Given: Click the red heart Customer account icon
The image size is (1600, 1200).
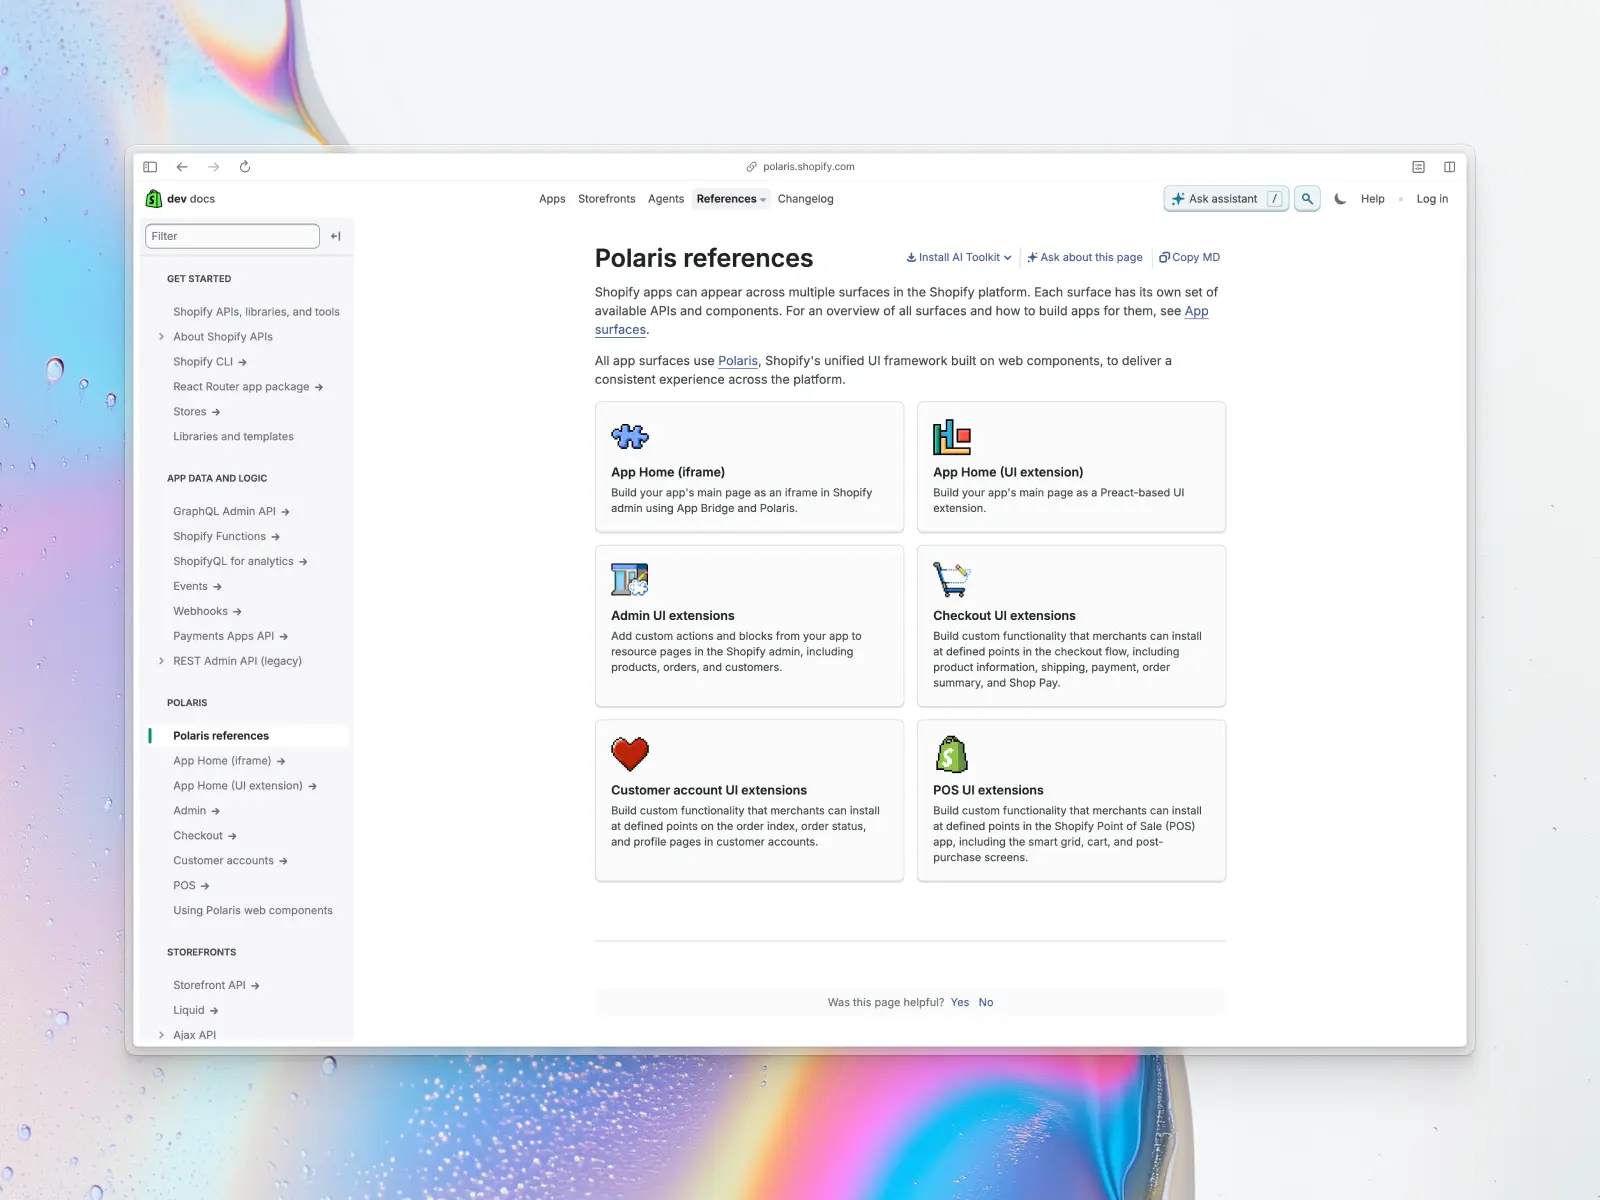Looking at the screenshot, I should click(x=630, y=754).
